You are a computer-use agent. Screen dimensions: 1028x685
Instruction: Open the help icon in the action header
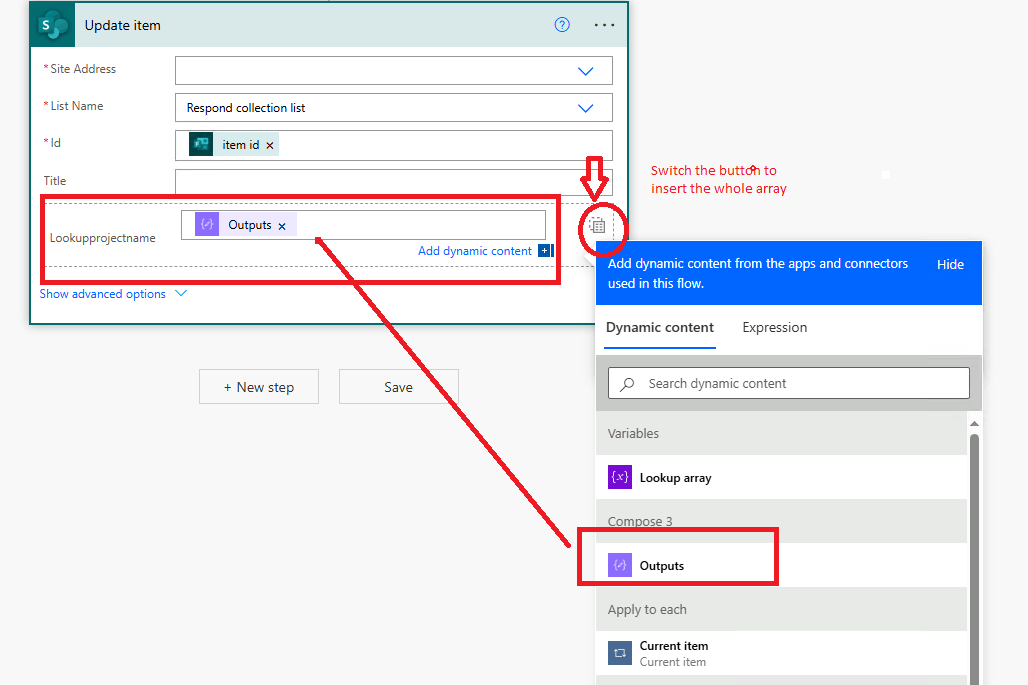[561, 25]
